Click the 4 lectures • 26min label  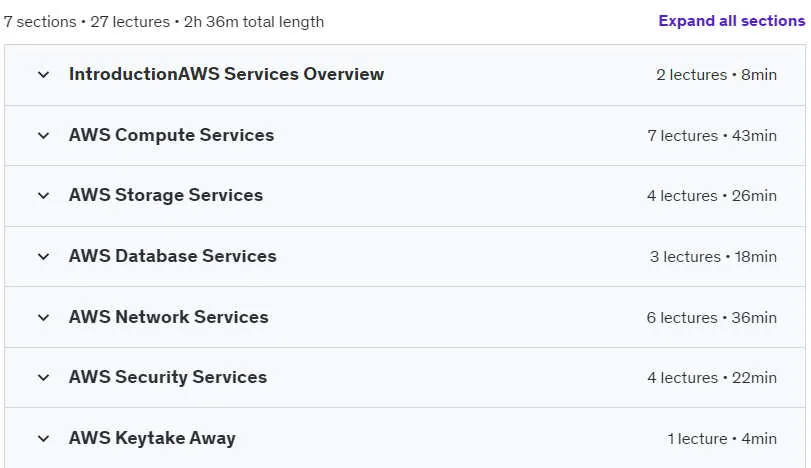[712, 196]
